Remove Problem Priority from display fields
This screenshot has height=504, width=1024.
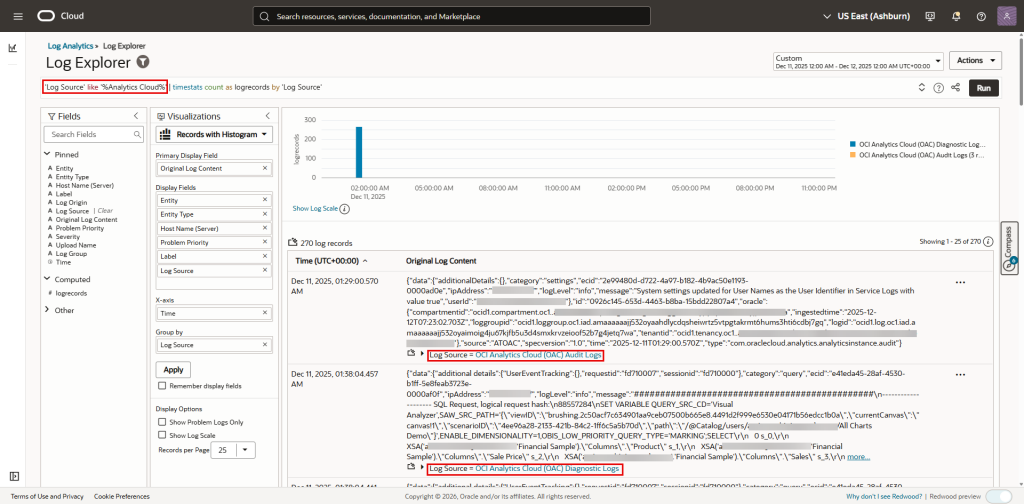pyautogui.click(x=265, y=243)
